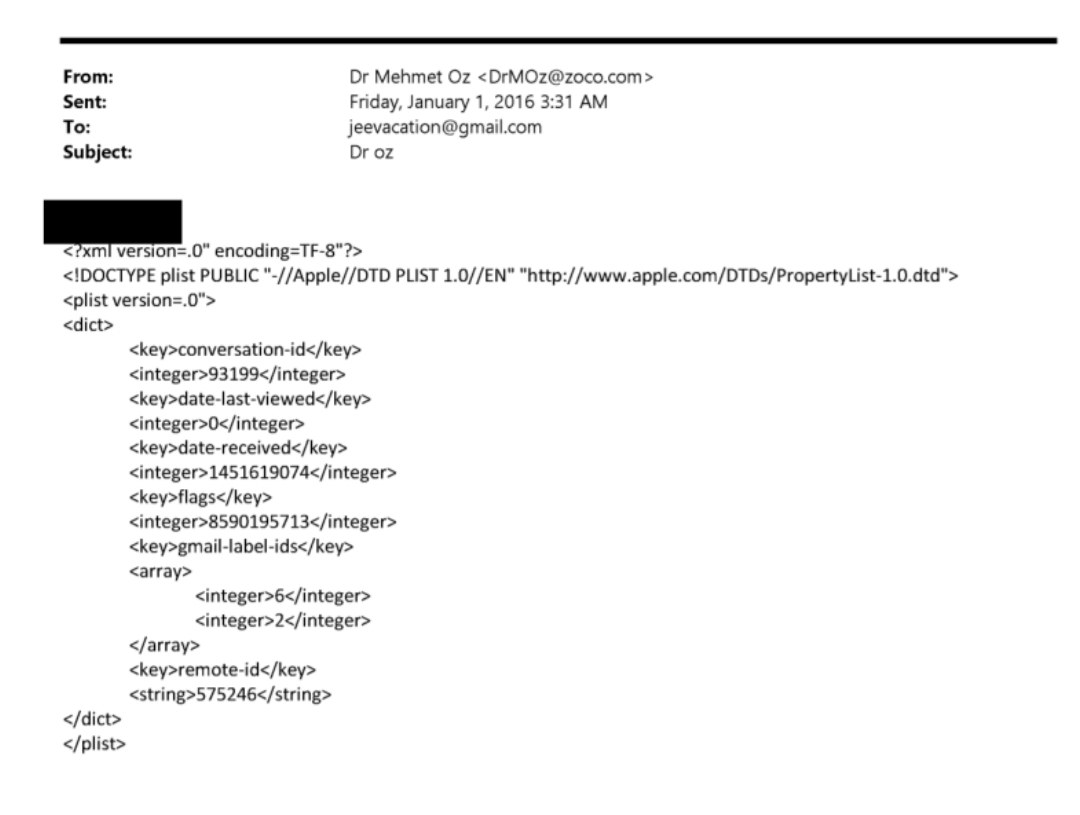The width and height of the screenshot is (1080, 815).
Task: Click the integer 1451619074 line
Action: pos(262,473)
